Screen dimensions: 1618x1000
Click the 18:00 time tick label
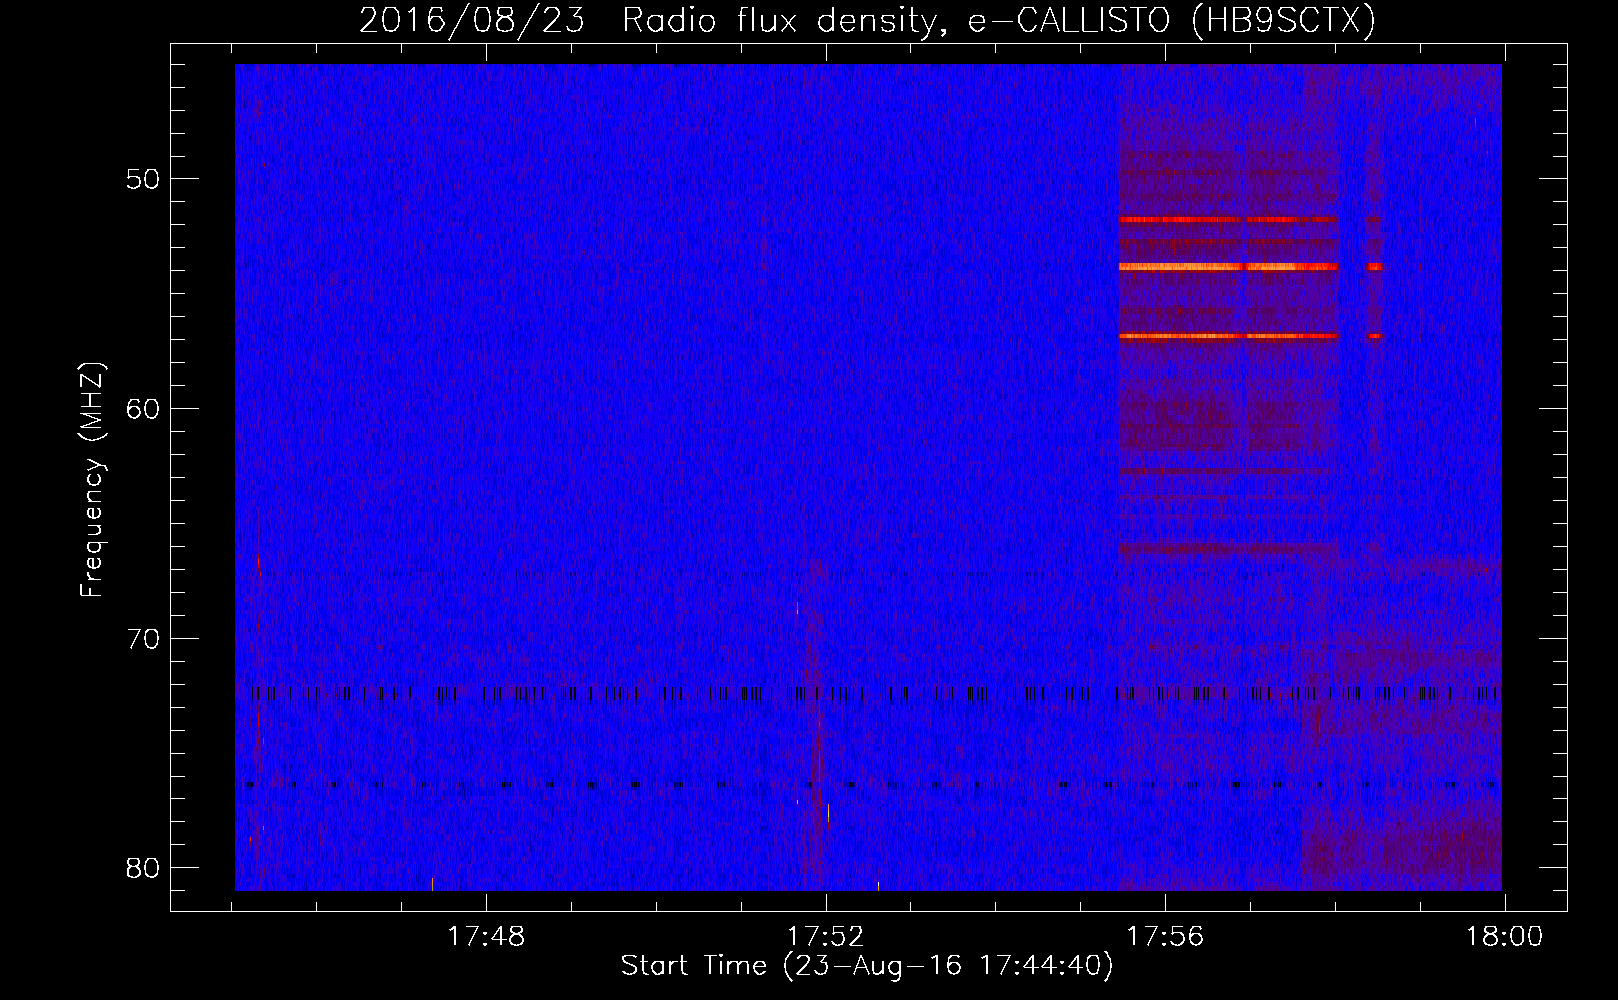pyautogui.click(x=1504, y=937)
